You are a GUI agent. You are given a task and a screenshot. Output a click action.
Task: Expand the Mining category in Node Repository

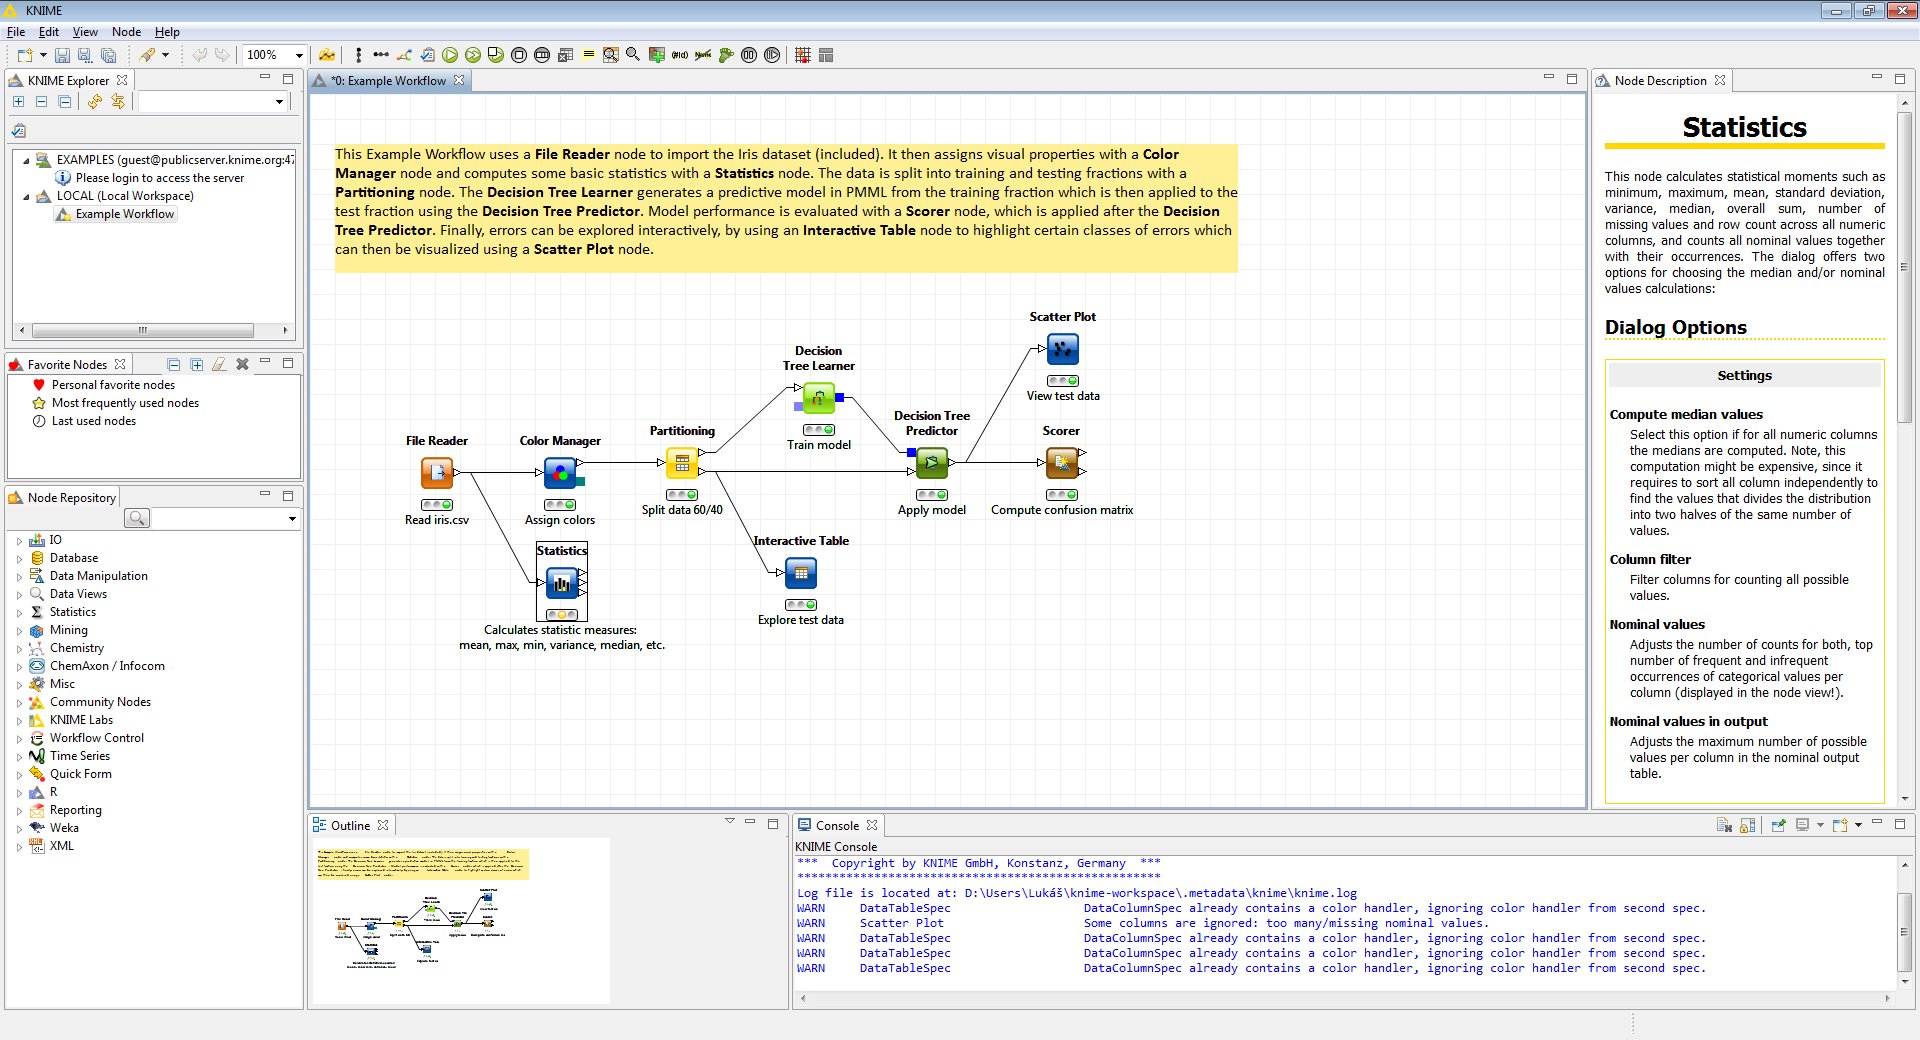pyautogui.click(x=19, y=630)
